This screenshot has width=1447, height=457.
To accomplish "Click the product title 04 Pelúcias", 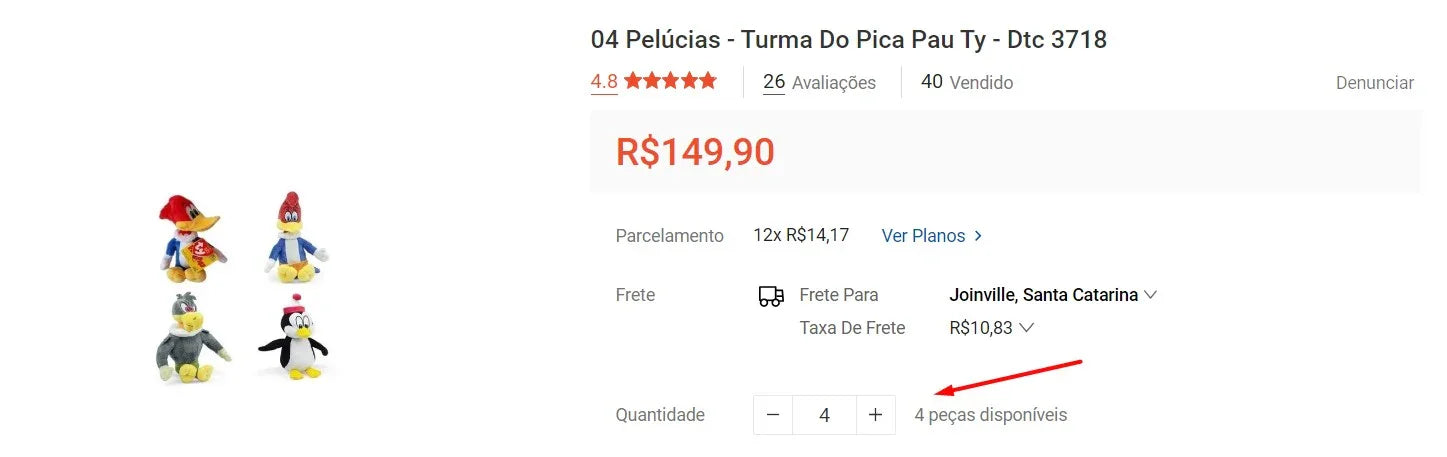I will click(848, 40).
